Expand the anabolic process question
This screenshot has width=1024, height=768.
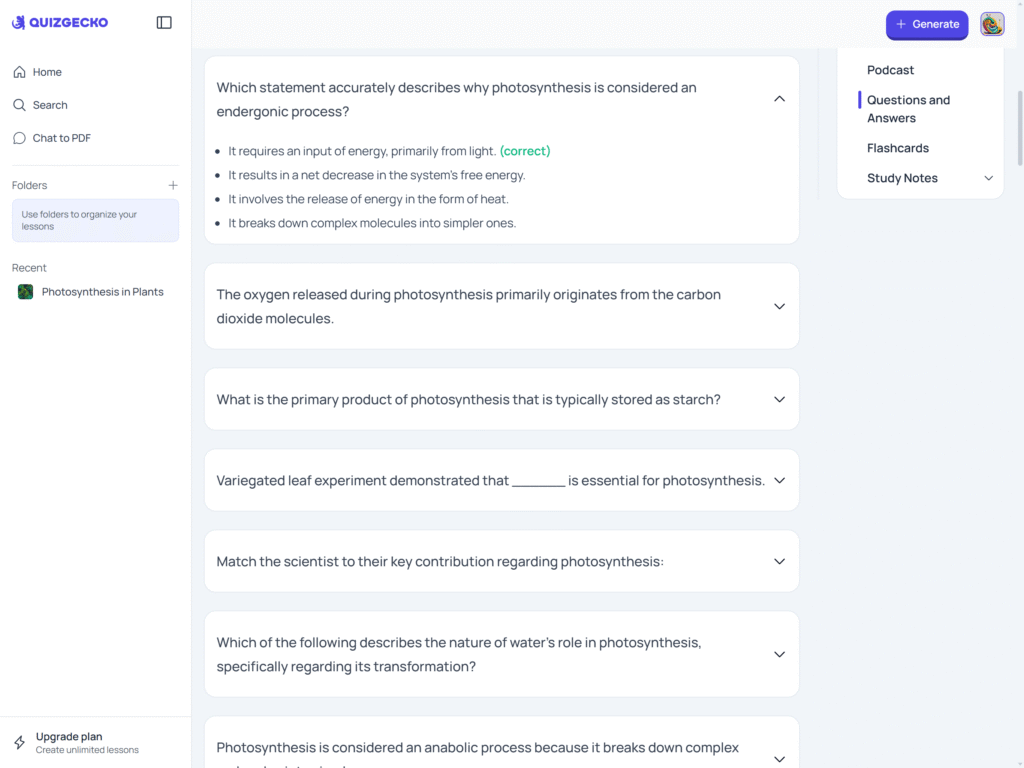tap(779, 759)
